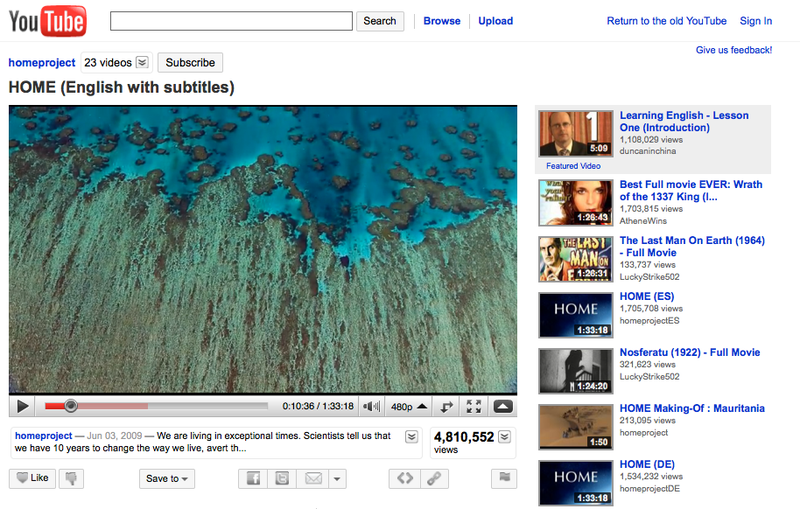Click the 4,810,552 views count
800x509 pixels.
(464, 437)
